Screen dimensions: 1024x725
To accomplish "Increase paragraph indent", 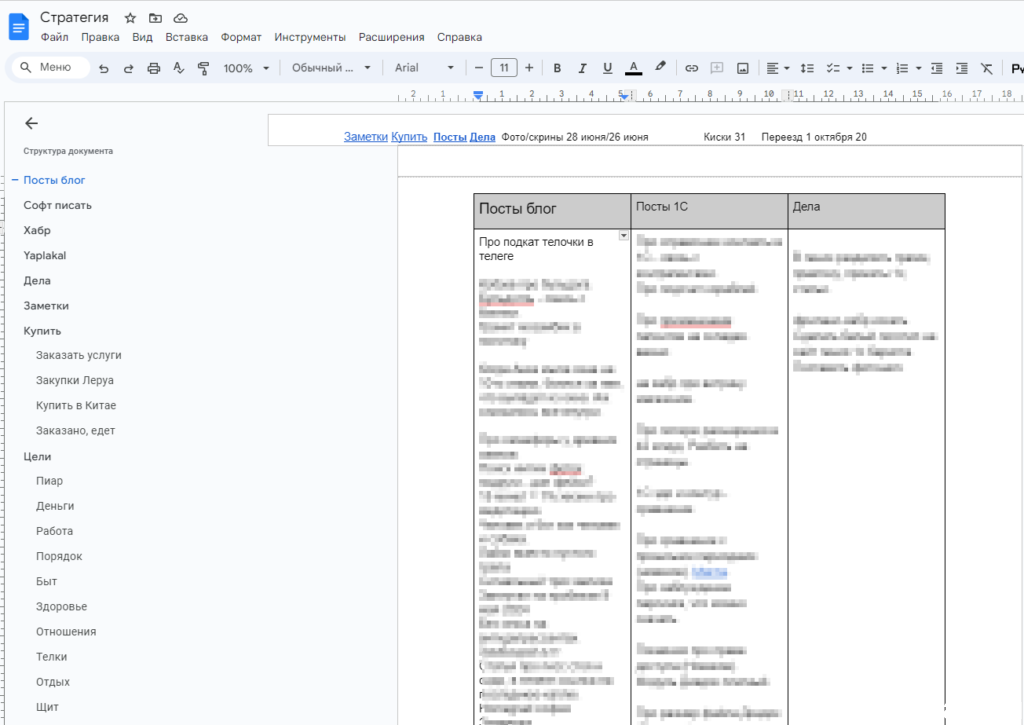I will tap(961, 68).
